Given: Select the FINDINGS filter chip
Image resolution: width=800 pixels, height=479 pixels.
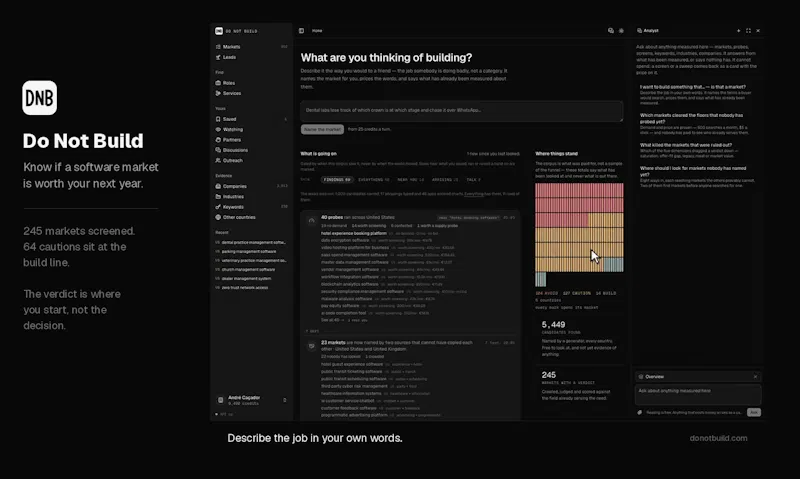Looking at the screenshot, I should [337, 180].
